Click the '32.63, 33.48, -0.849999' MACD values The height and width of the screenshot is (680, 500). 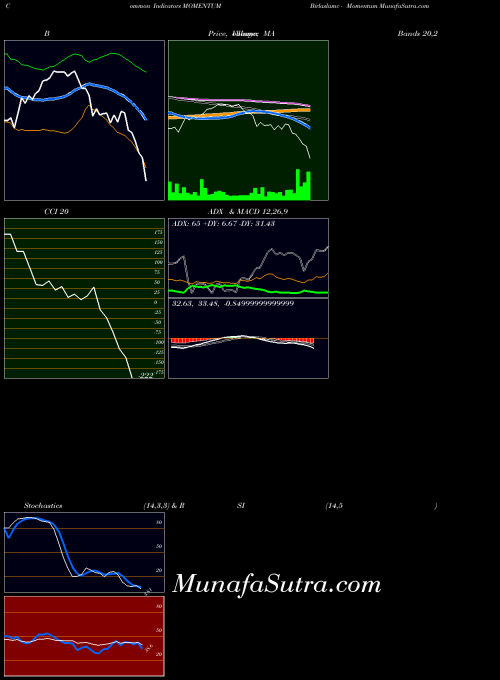(x=233, y=304)
